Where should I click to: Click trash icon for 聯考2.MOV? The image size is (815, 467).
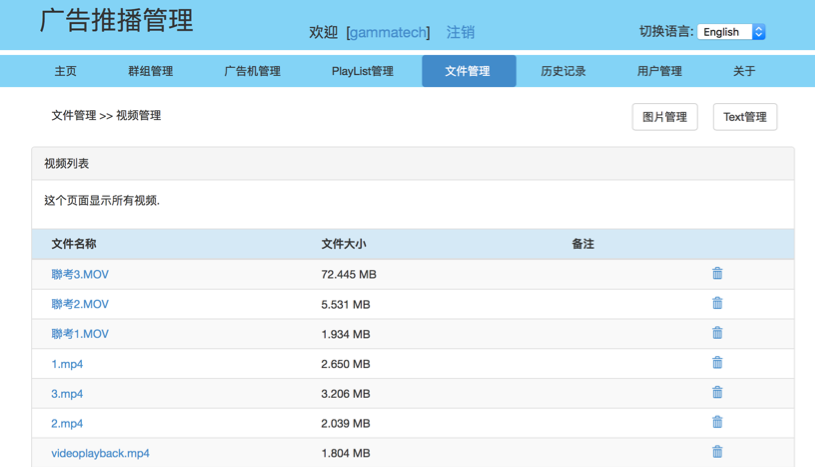coord(717,303)
